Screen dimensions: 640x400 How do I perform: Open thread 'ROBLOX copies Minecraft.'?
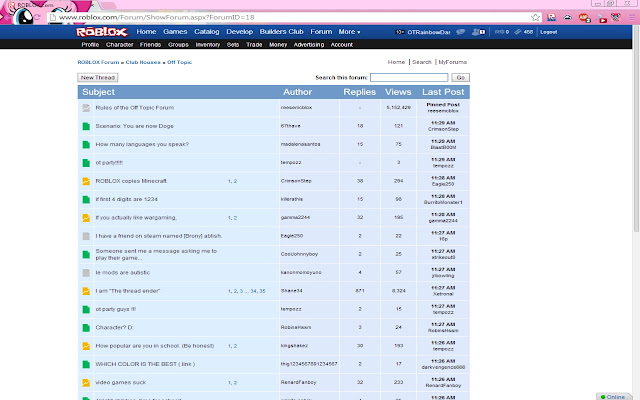131,181
